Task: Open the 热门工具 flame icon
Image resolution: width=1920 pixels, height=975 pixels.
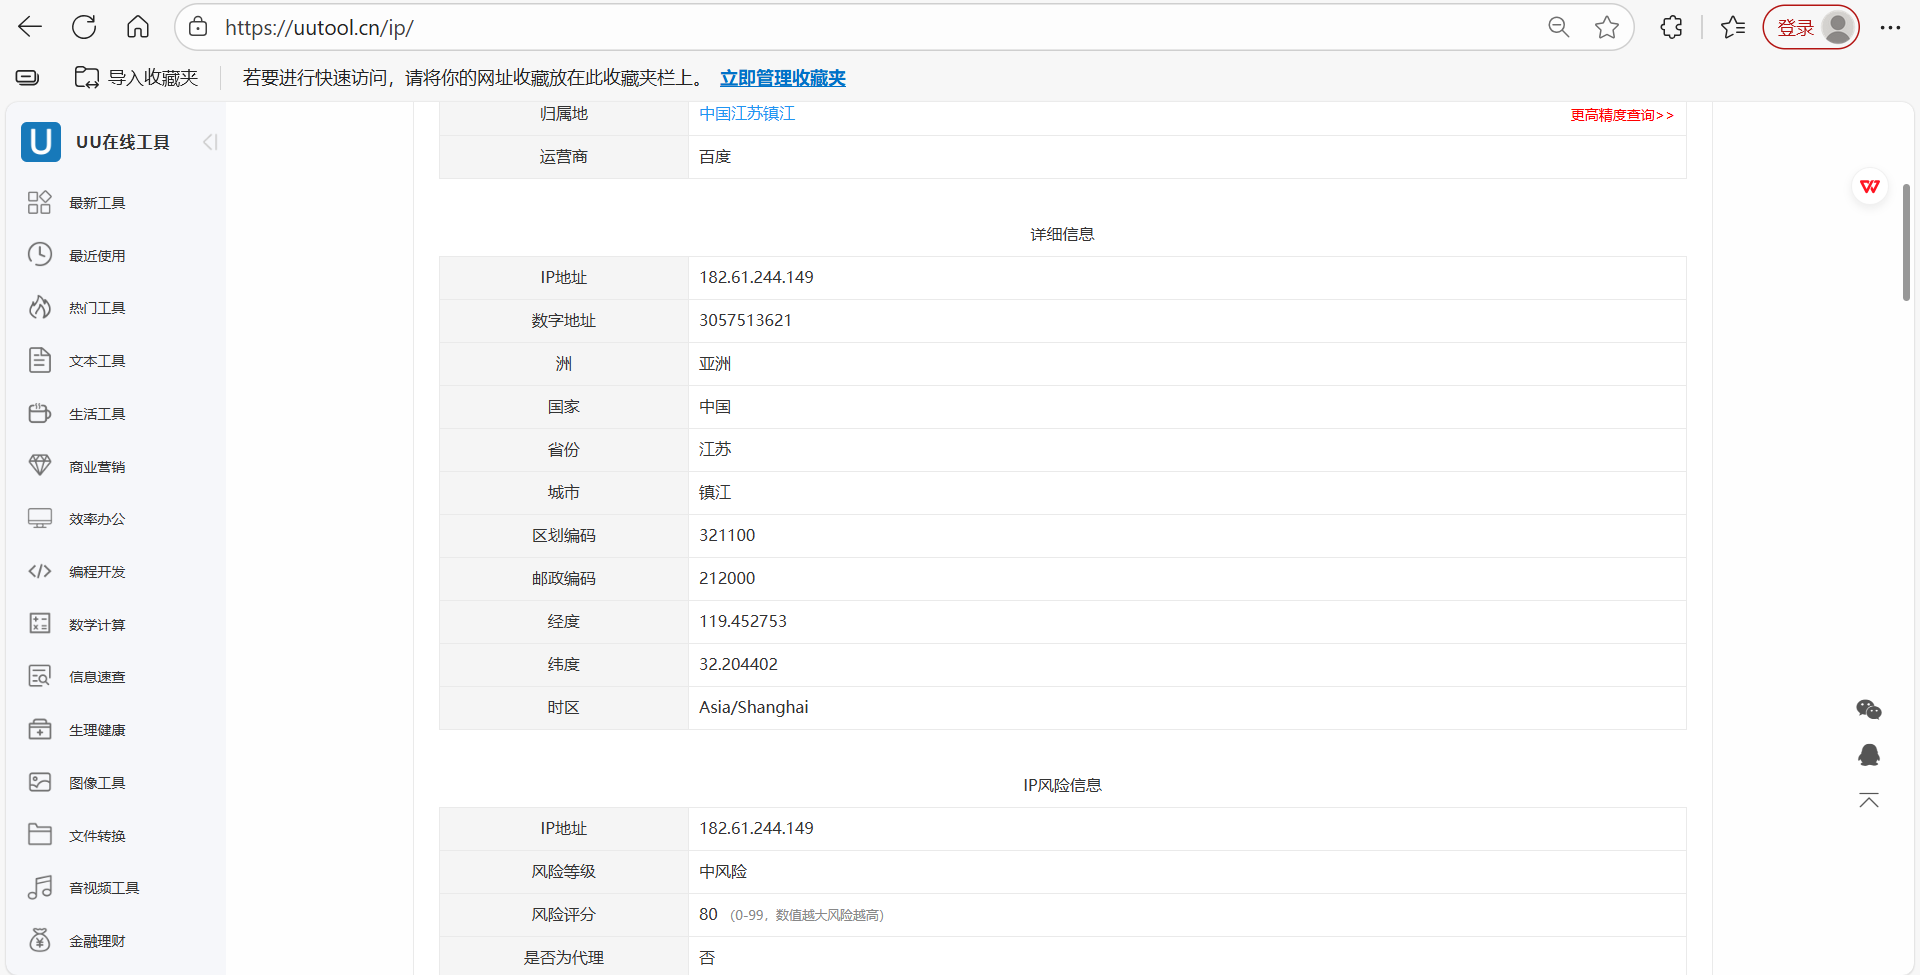Action: click(40, 307)
